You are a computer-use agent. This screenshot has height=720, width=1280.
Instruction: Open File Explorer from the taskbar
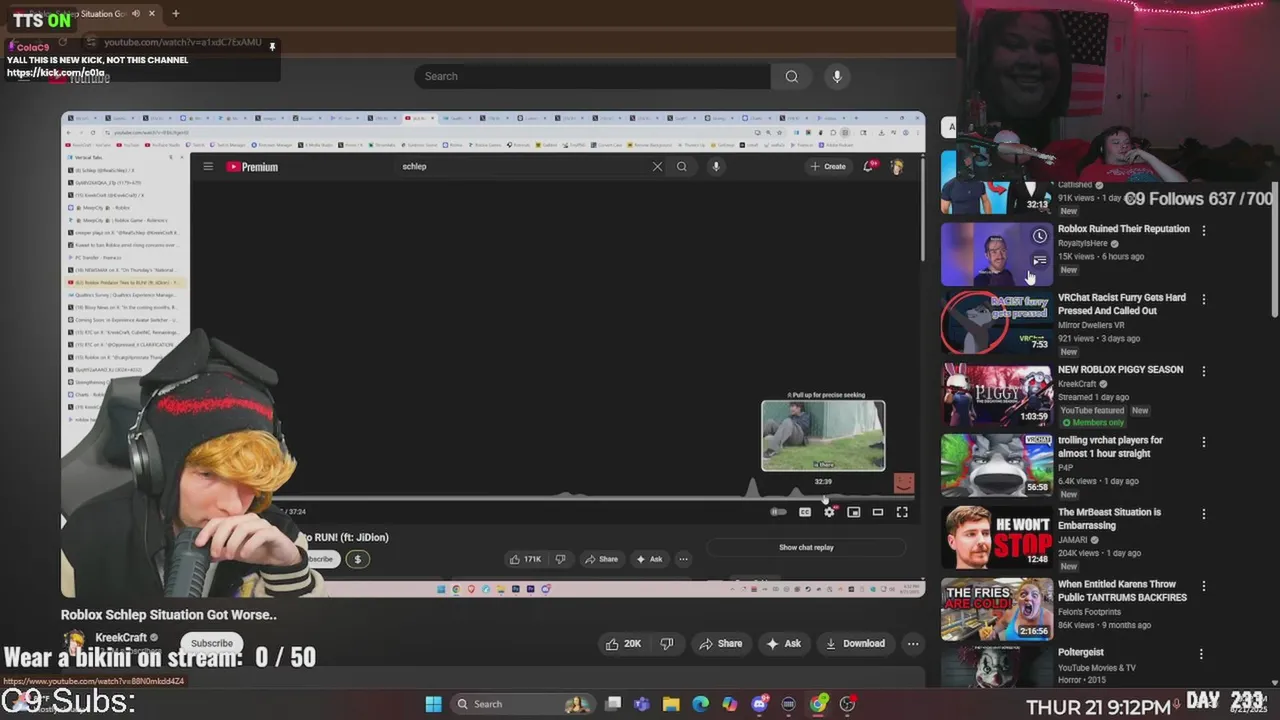tap(671, 704)
